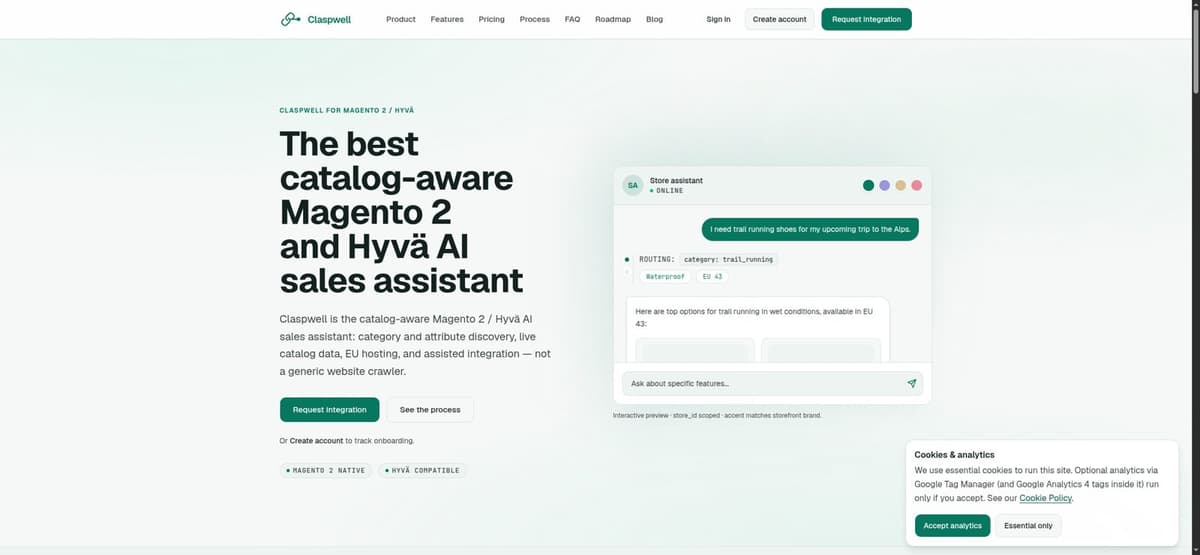Click Request integration in the header
Viewport: 1200px width, 555px height.
pyautogui.click(x=867, y=19)
